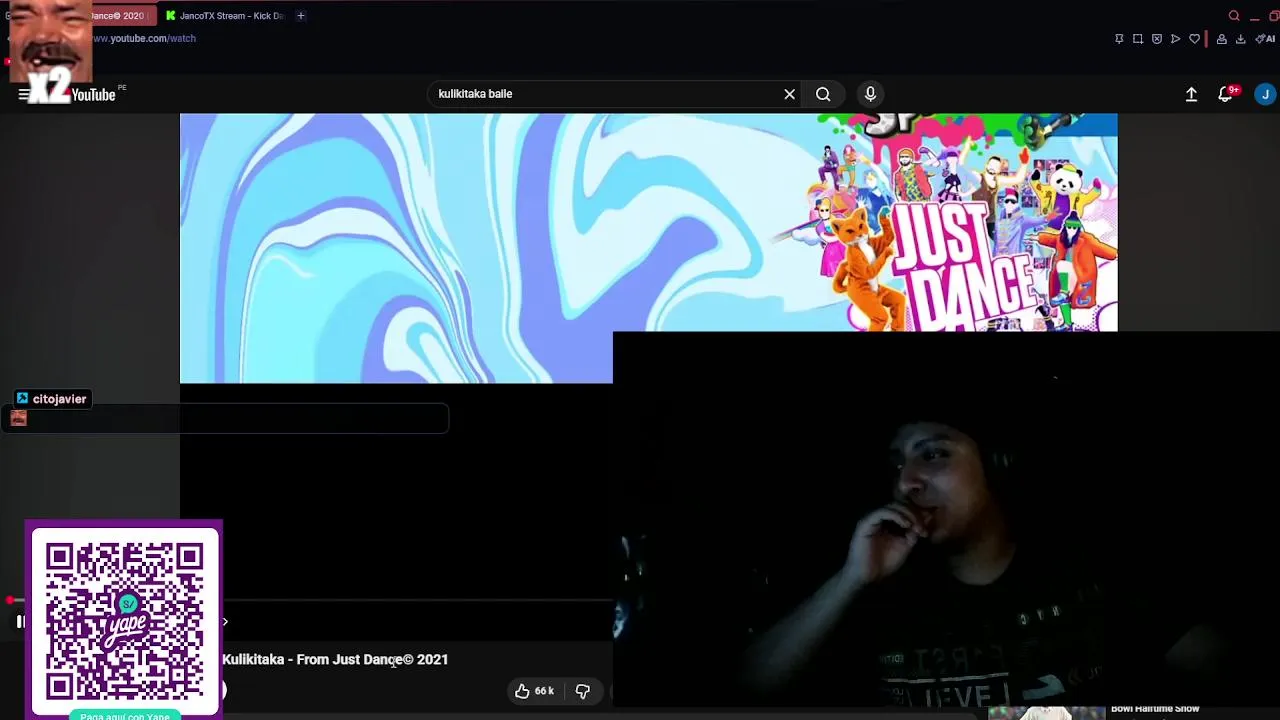The height and width of the screenshot is (720, 1280).
Task: Open the J account avatar menu
Action: point(1265,94)
